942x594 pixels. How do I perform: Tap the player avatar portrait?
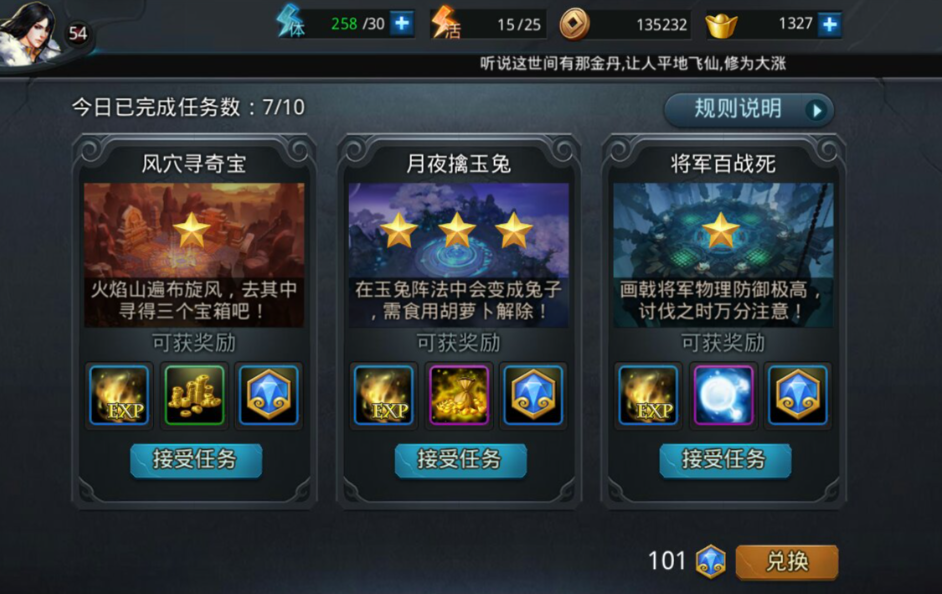pos(30,34)
